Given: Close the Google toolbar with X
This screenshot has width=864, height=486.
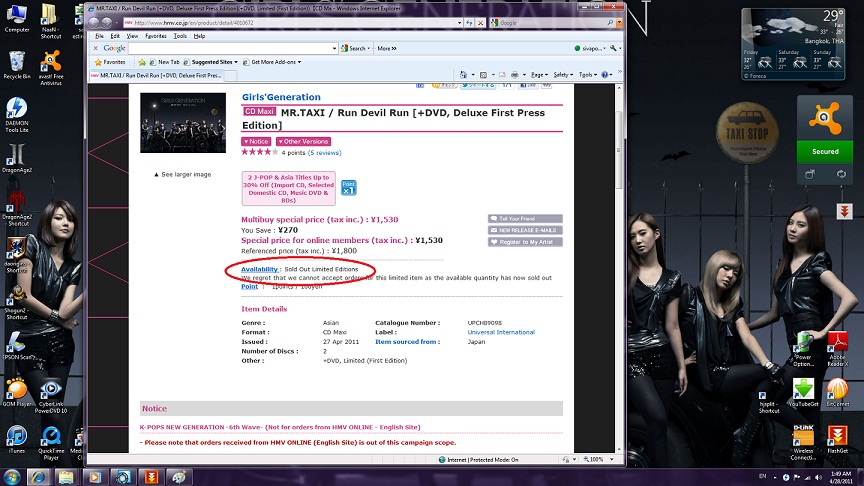Looking at the screenshot, I should point(95,48).
